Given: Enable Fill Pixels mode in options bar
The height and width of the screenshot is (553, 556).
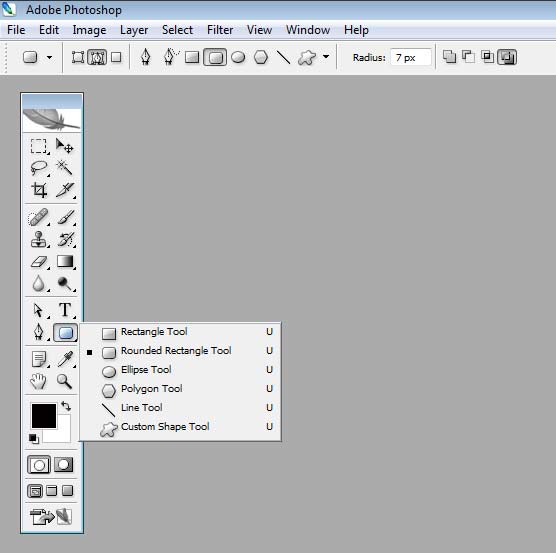Looking at the screenshot, I should click(116, 57).
